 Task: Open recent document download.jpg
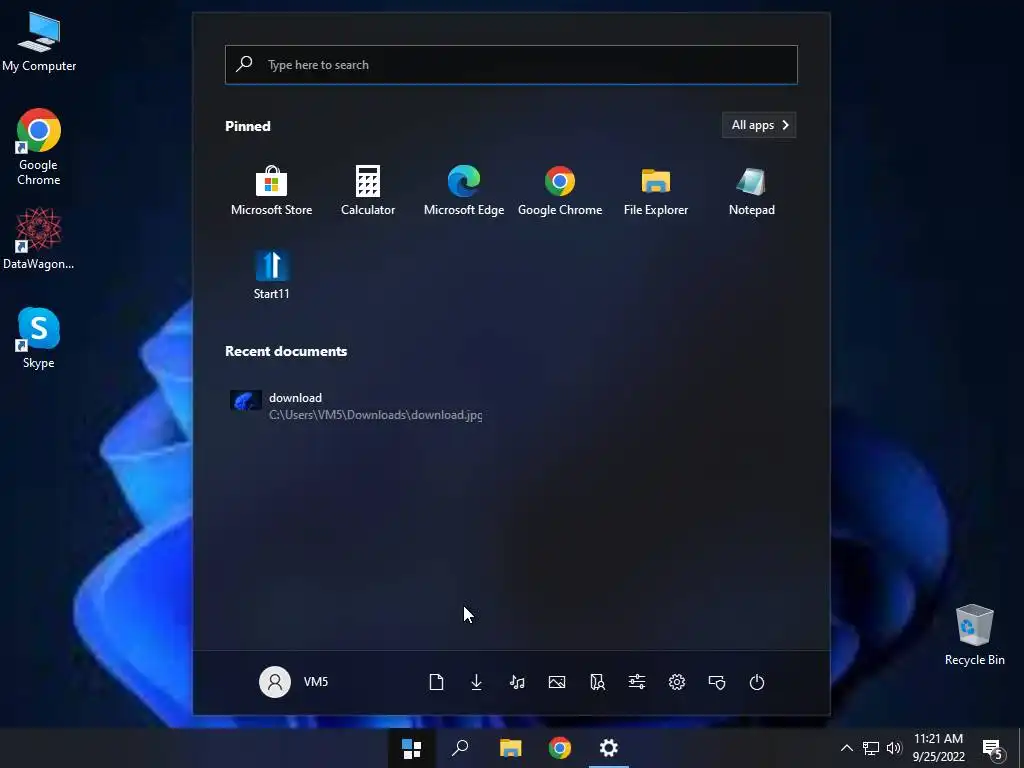(357, 406)
